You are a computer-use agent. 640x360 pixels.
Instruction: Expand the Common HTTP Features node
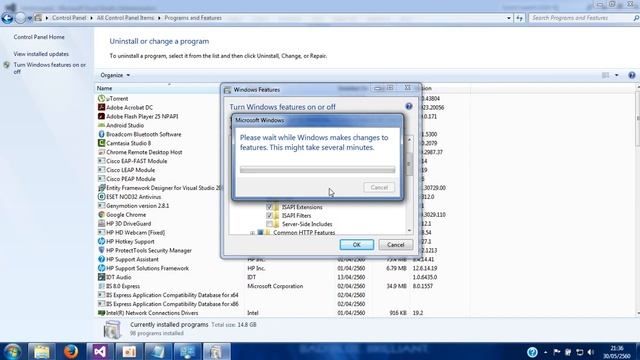252,233
